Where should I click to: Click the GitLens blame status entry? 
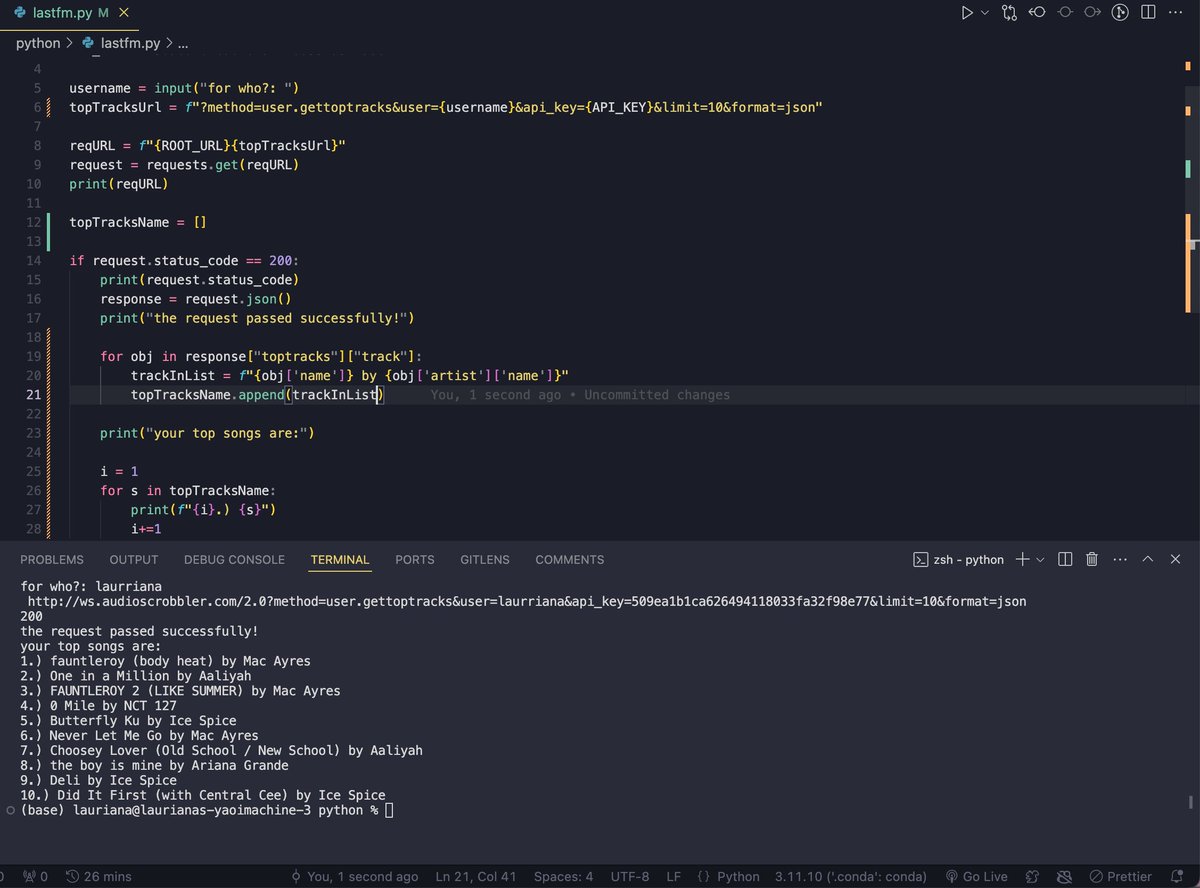[354, 877]
